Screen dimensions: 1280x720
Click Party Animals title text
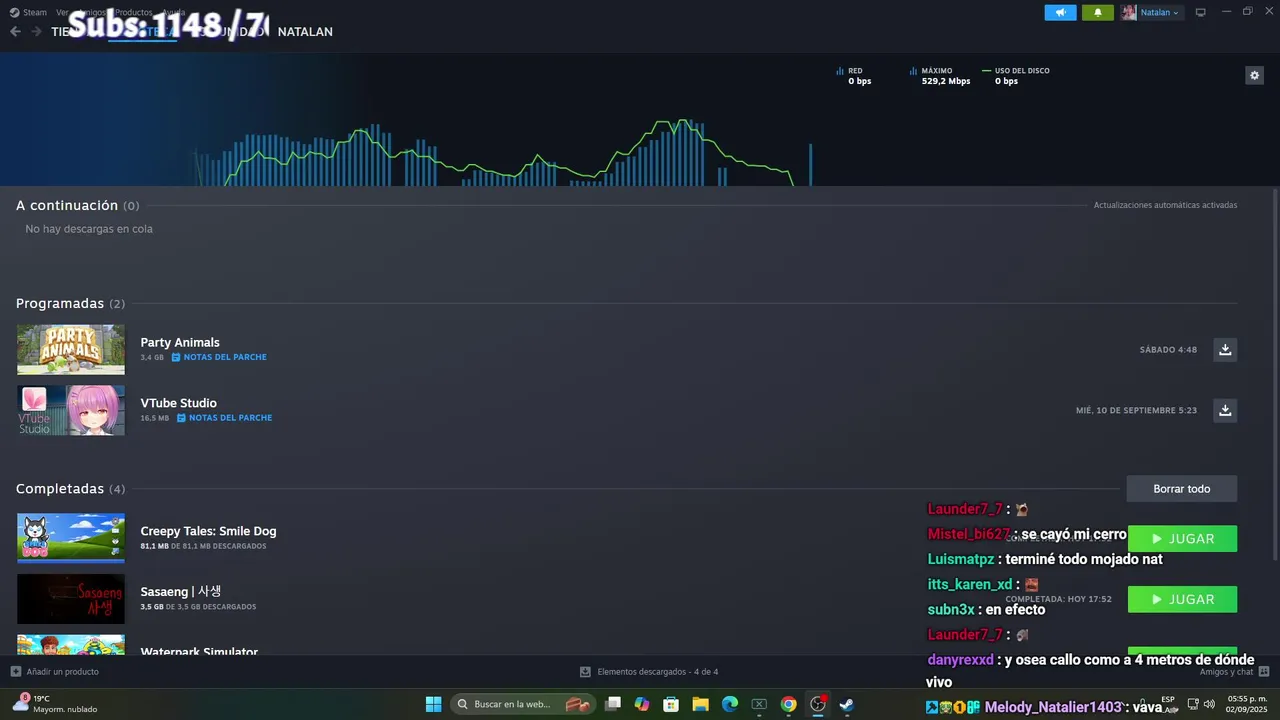(180, 342)
